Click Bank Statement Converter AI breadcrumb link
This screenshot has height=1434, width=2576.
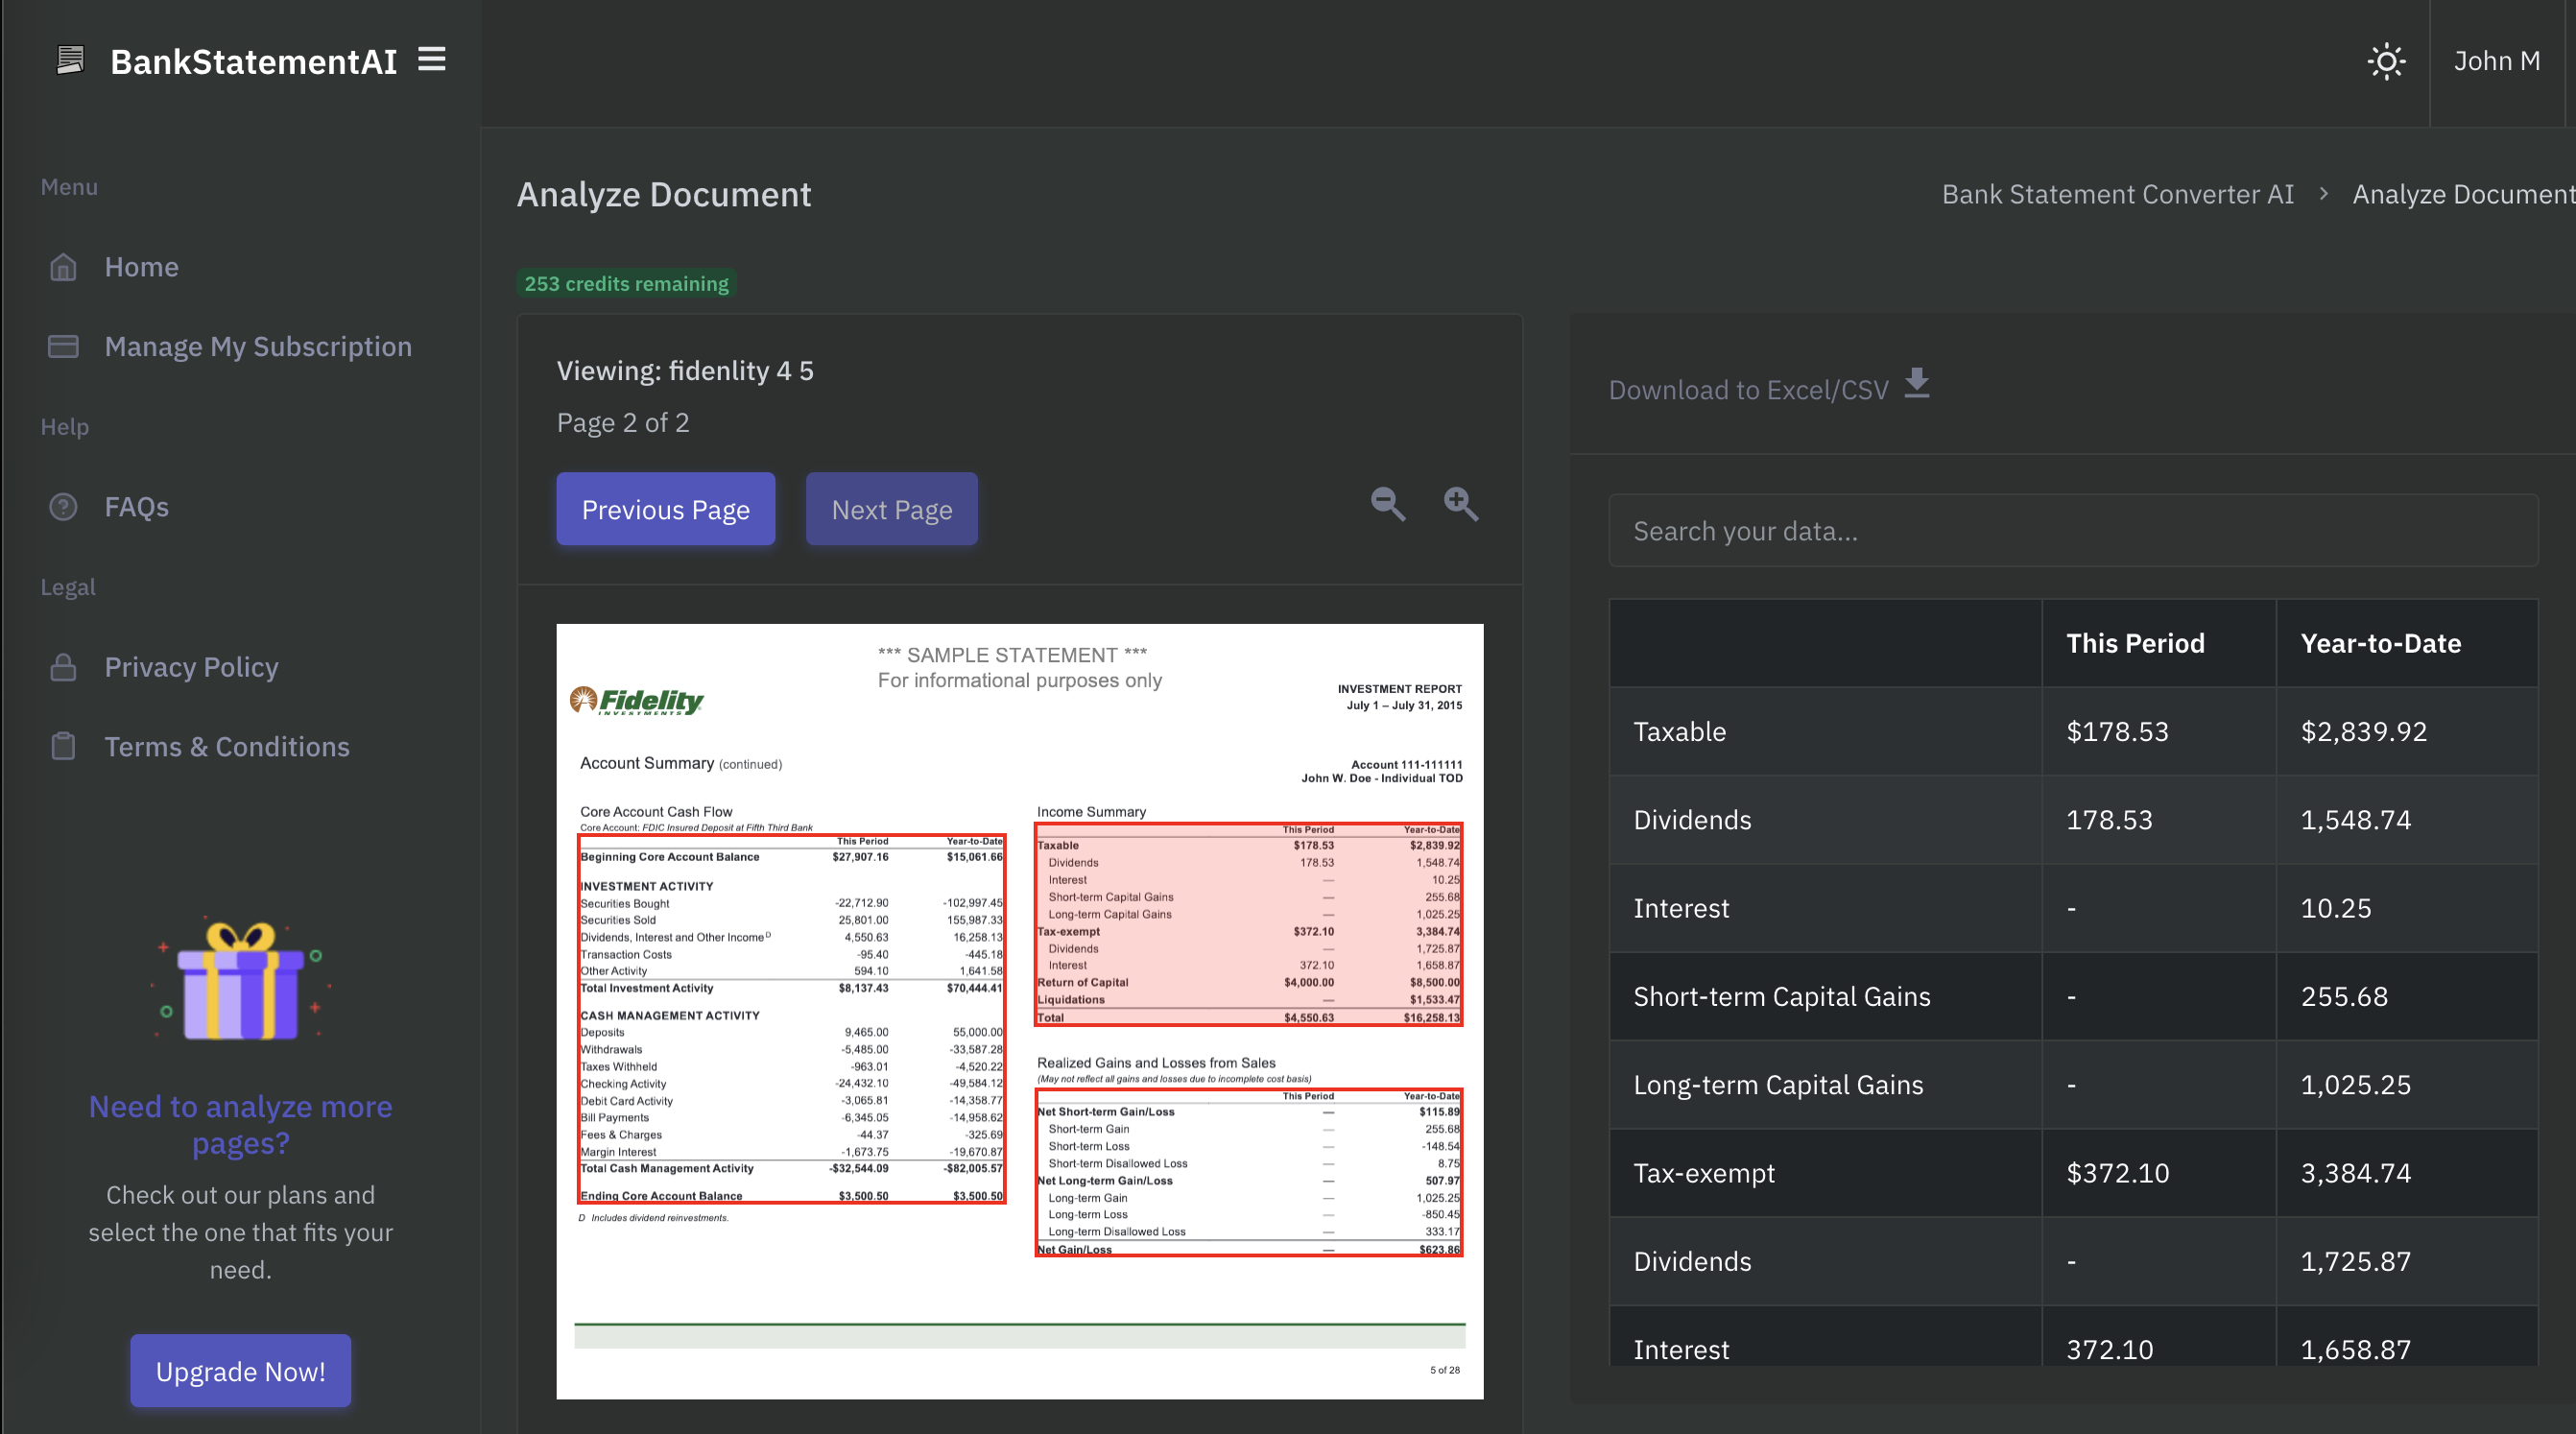(2117, 194)
